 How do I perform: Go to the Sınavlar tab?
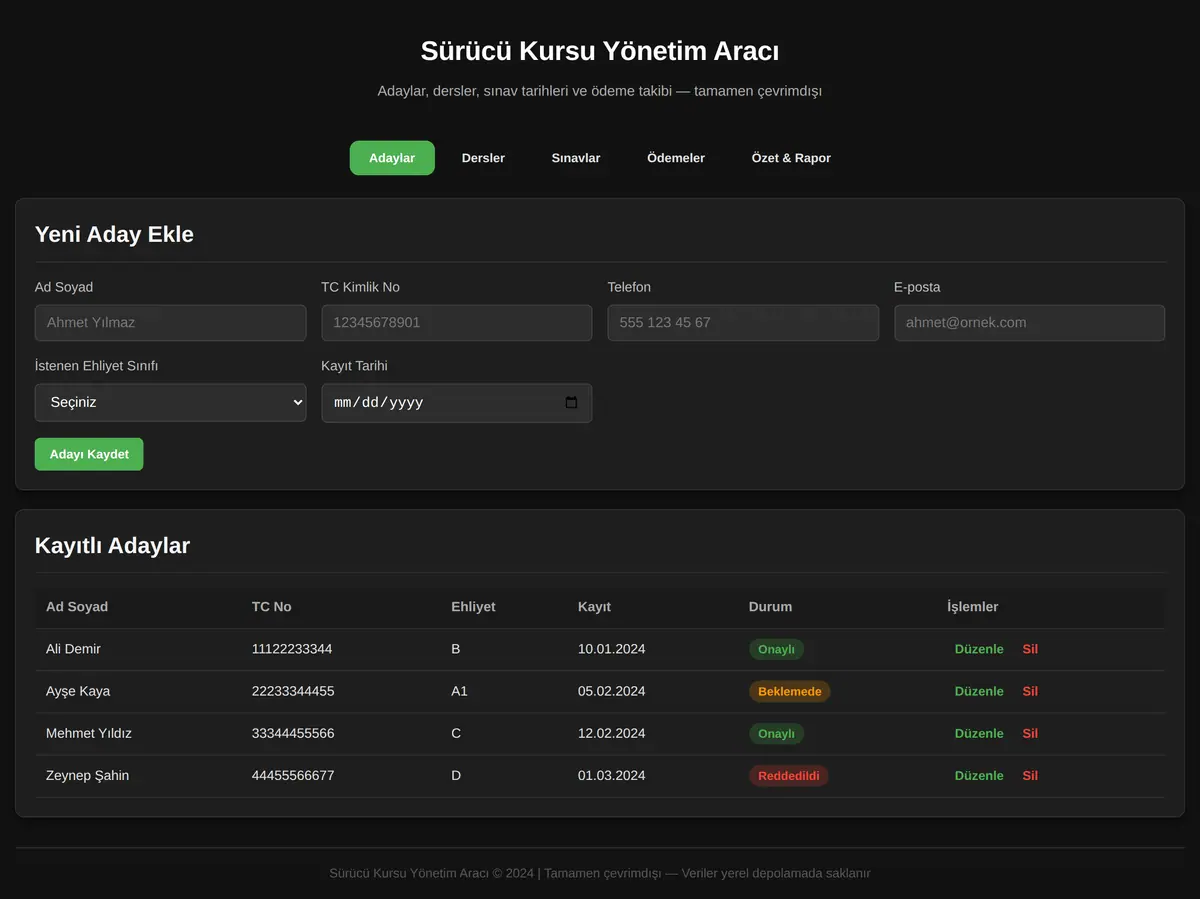(x=576, y=158)
